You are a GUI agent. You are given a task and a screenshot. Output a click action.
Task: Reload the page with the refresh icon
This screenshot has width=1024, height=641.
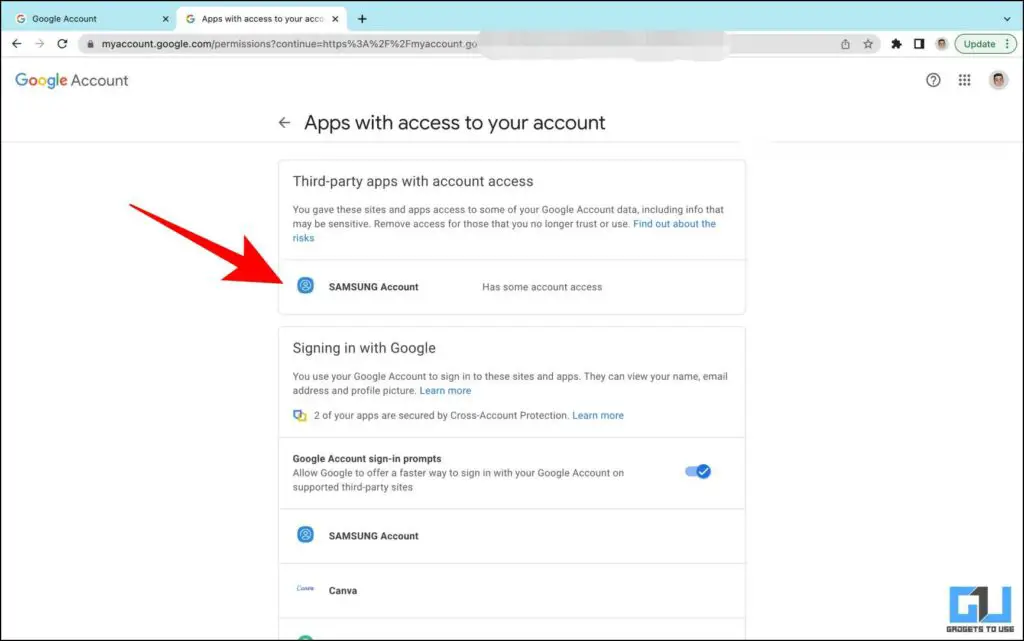tap(62, 44)
